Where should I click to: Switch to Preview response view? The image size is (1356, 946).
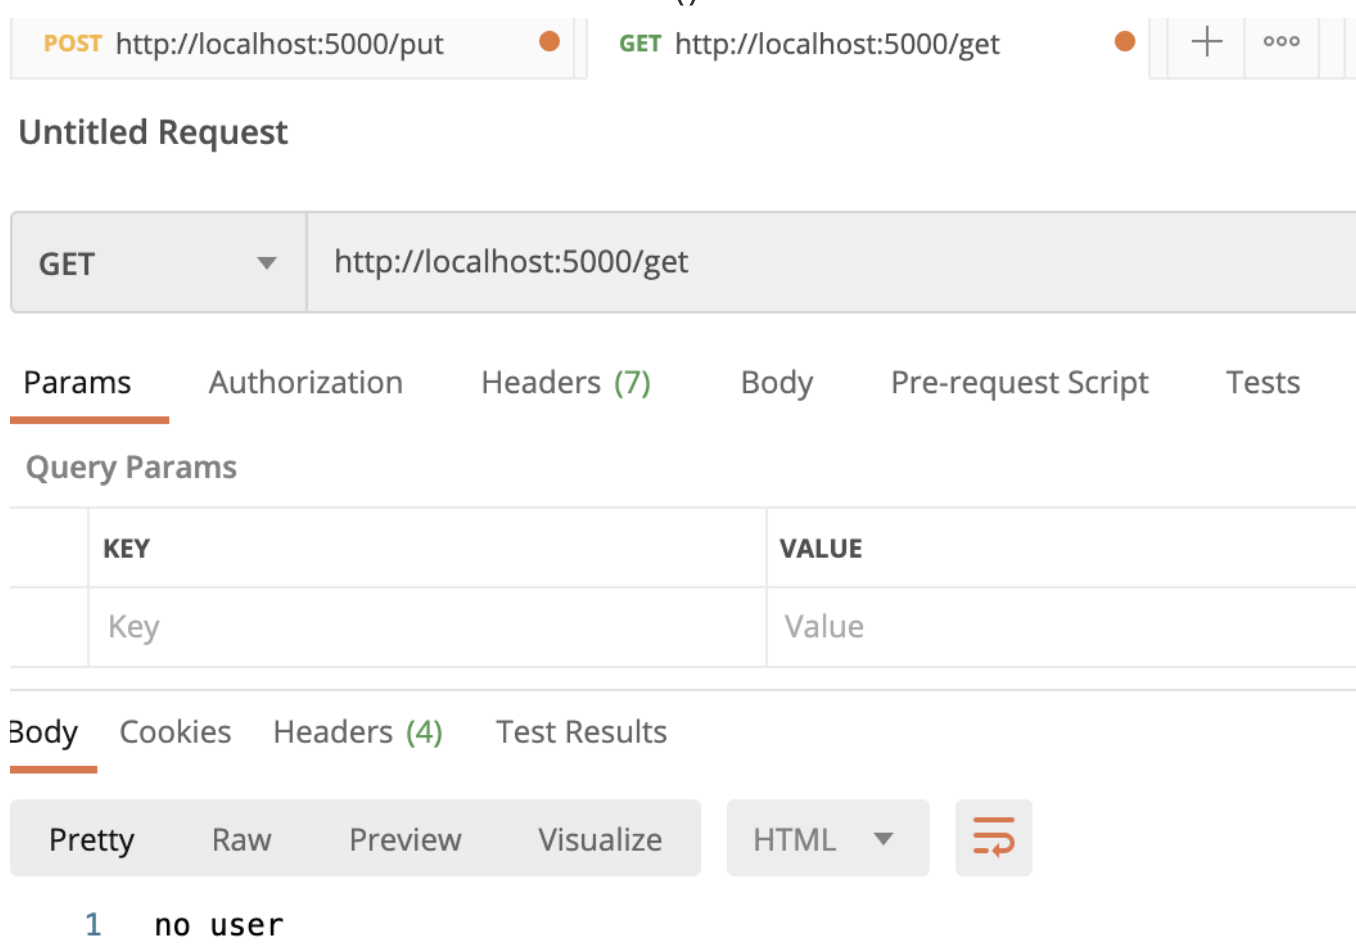(405, 839)
